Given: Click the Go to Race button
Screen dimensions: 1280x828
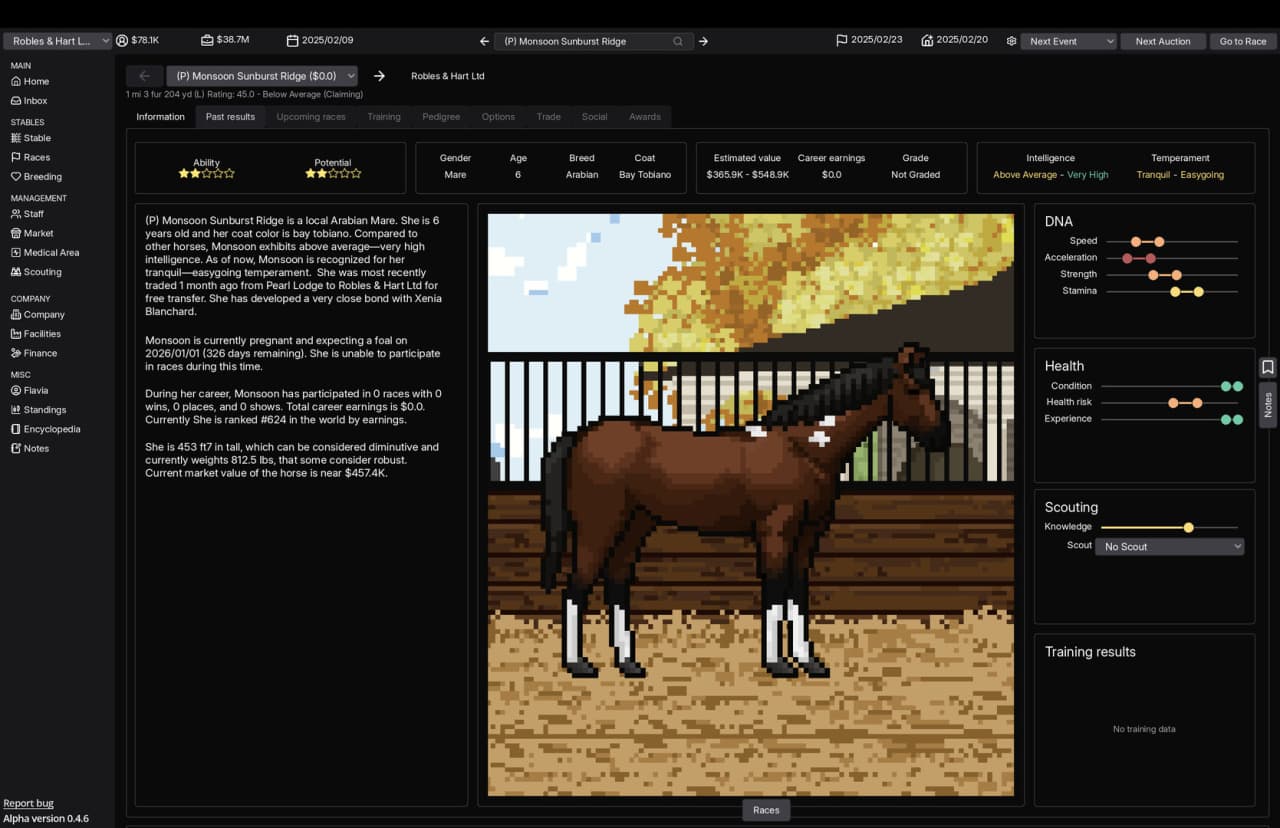Looking at the screenshot, I should [1242, 41].
